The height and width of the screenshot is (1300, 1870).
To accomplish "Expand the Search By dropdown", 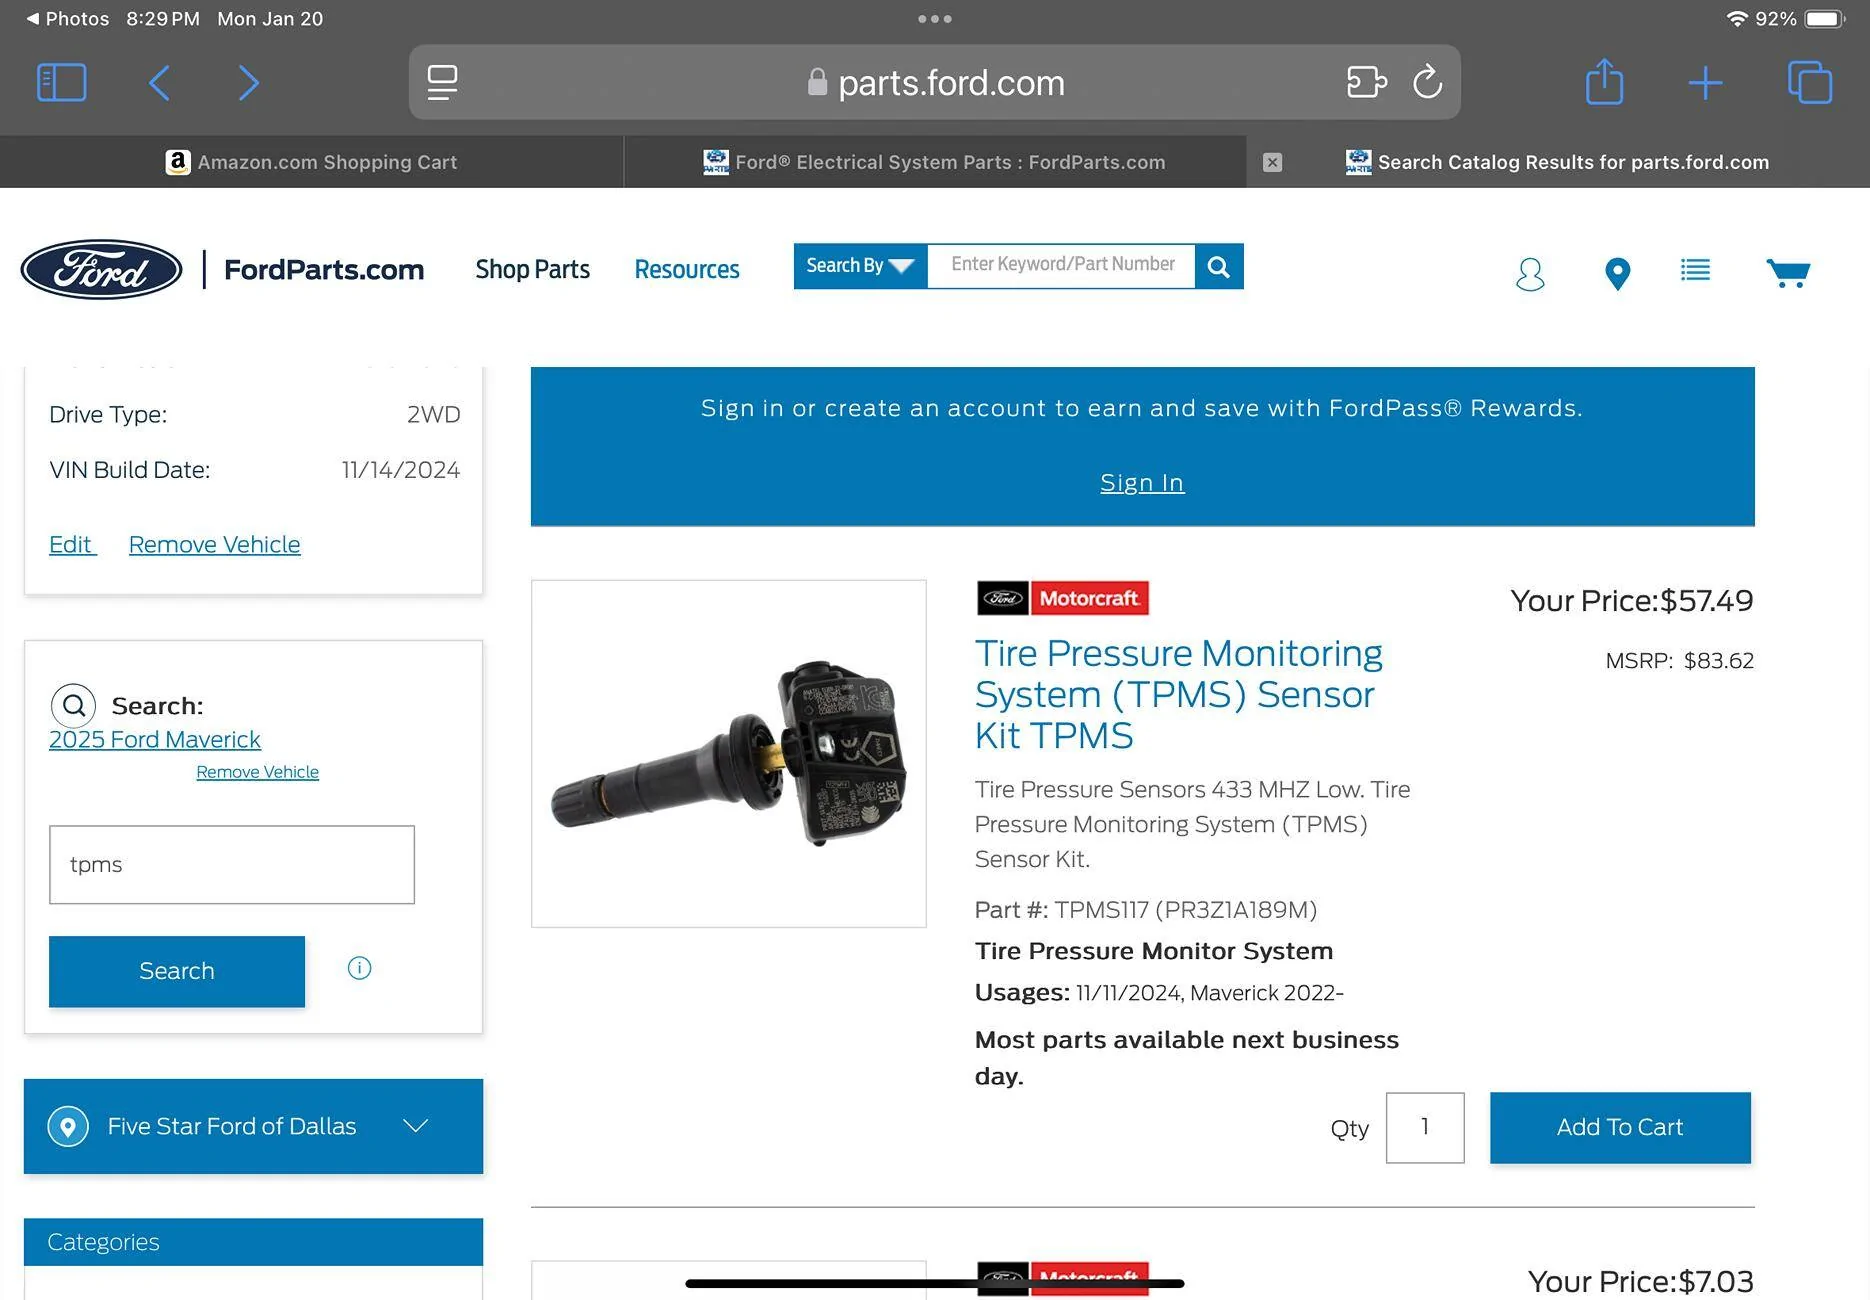I will pyautogui.click(x=860, y=266).
